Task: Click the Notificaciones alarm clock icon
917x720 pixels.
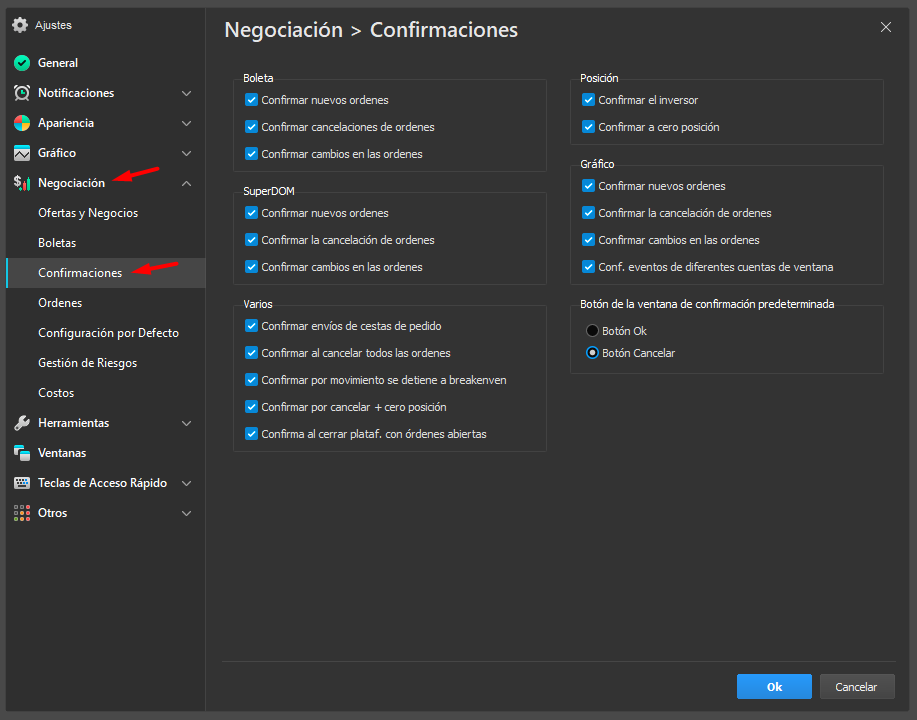Action: point(22,93)
